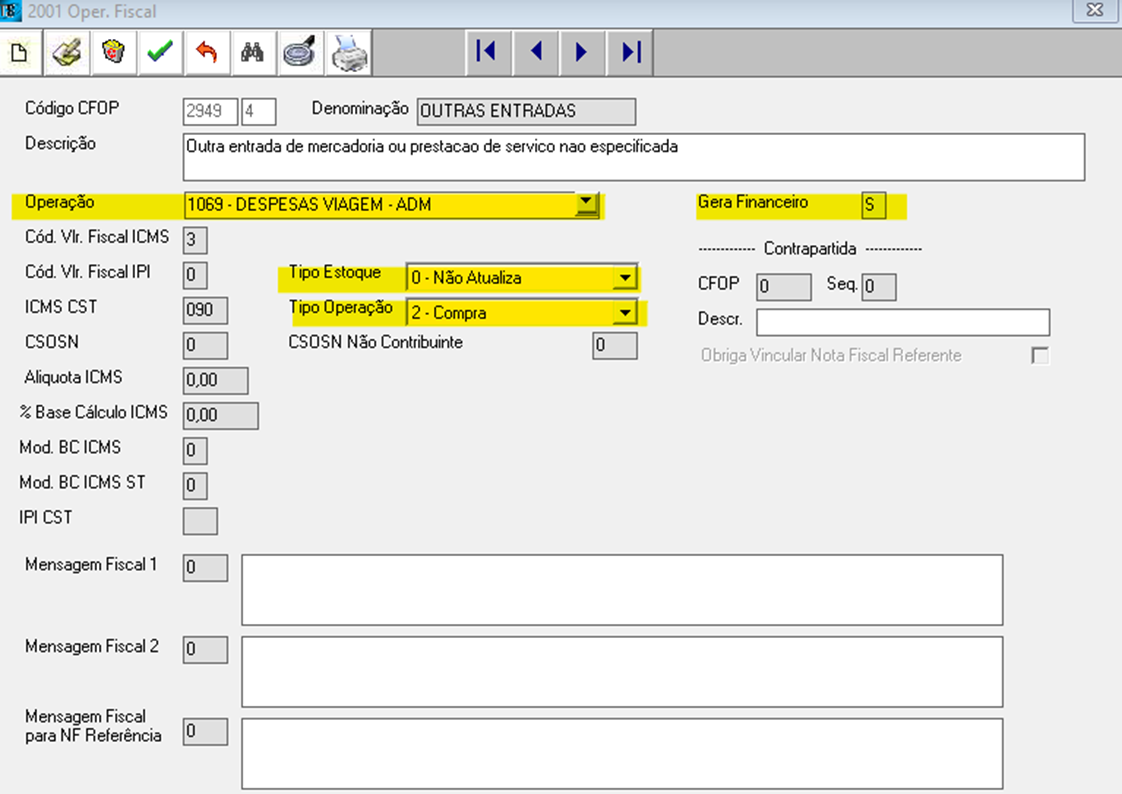This screenshot has height=794, width=1122.
Task: Click the Mod. BC ICMS field
Action: [x=195, y=451]
